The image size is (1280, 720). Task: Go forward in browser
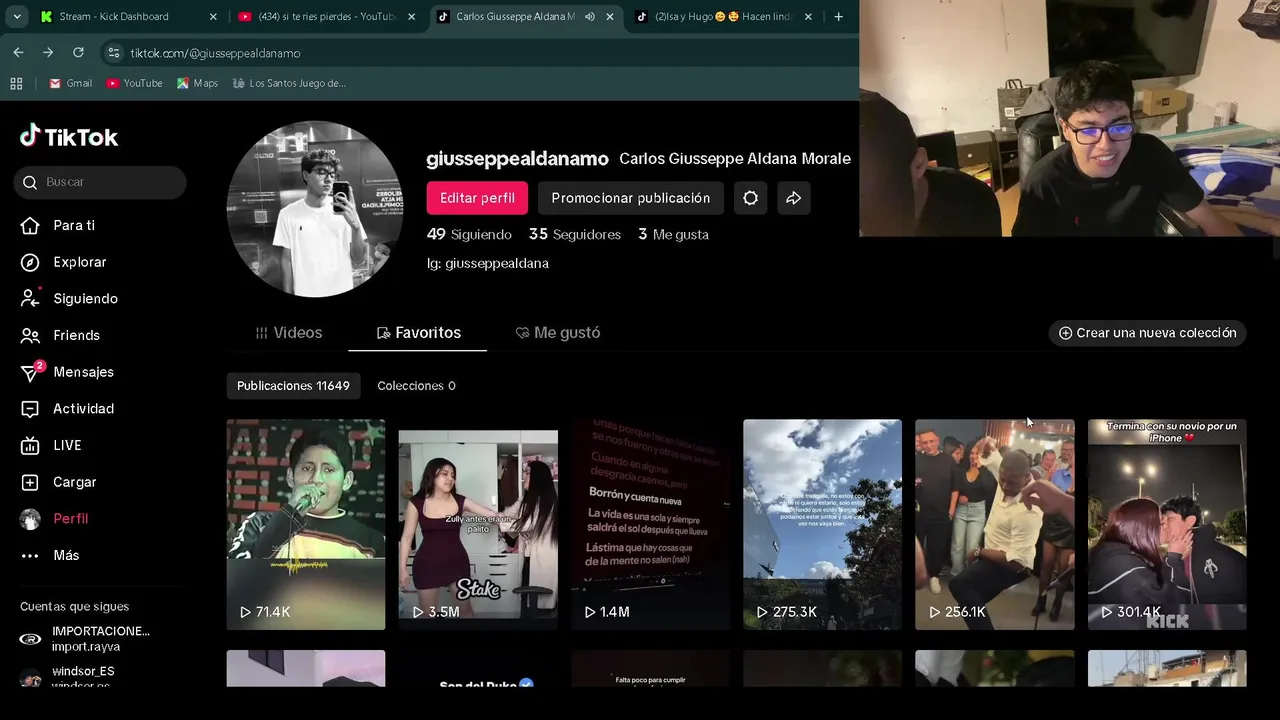click(48, 52)
